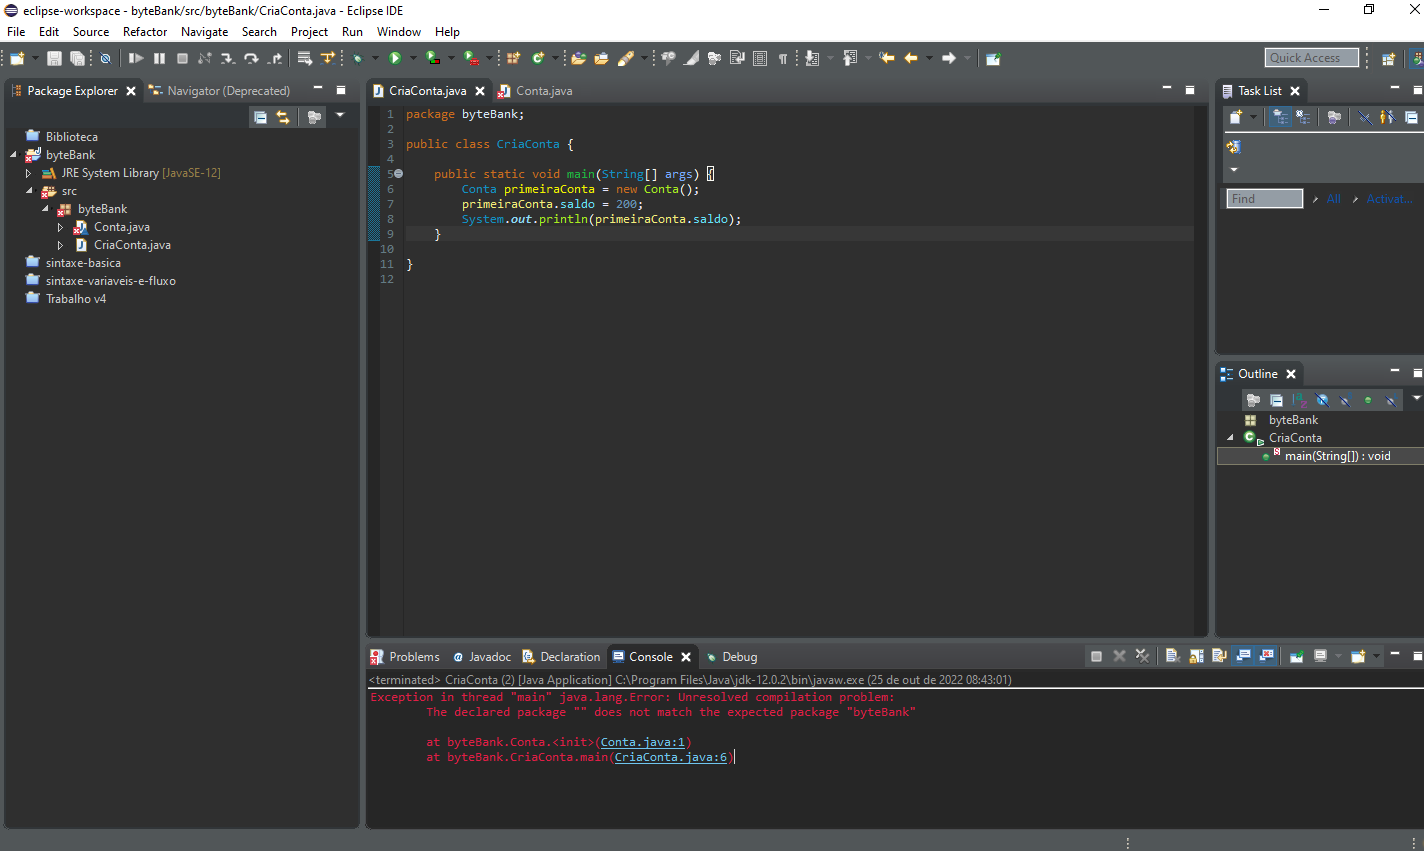The height and width of the screenshot is (851, 1424).
Task: Click Last Edit Location arrow icon
Action: pyautogui.click(x=886, y=58)
